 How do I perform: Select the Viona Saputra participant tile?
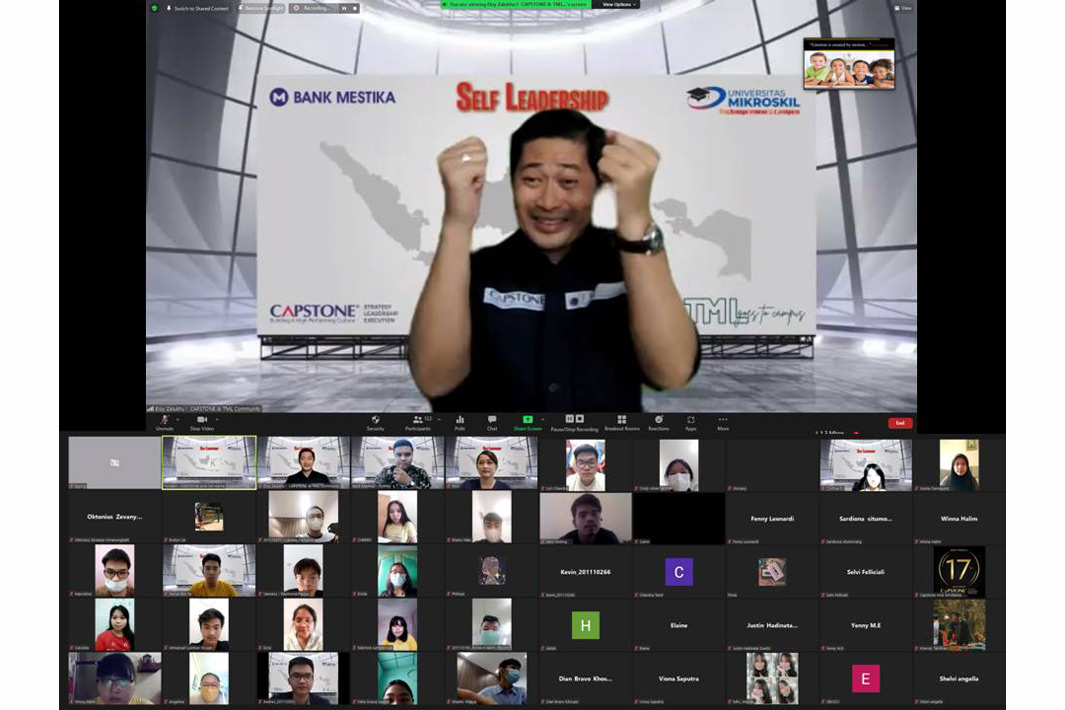(679, 678)
